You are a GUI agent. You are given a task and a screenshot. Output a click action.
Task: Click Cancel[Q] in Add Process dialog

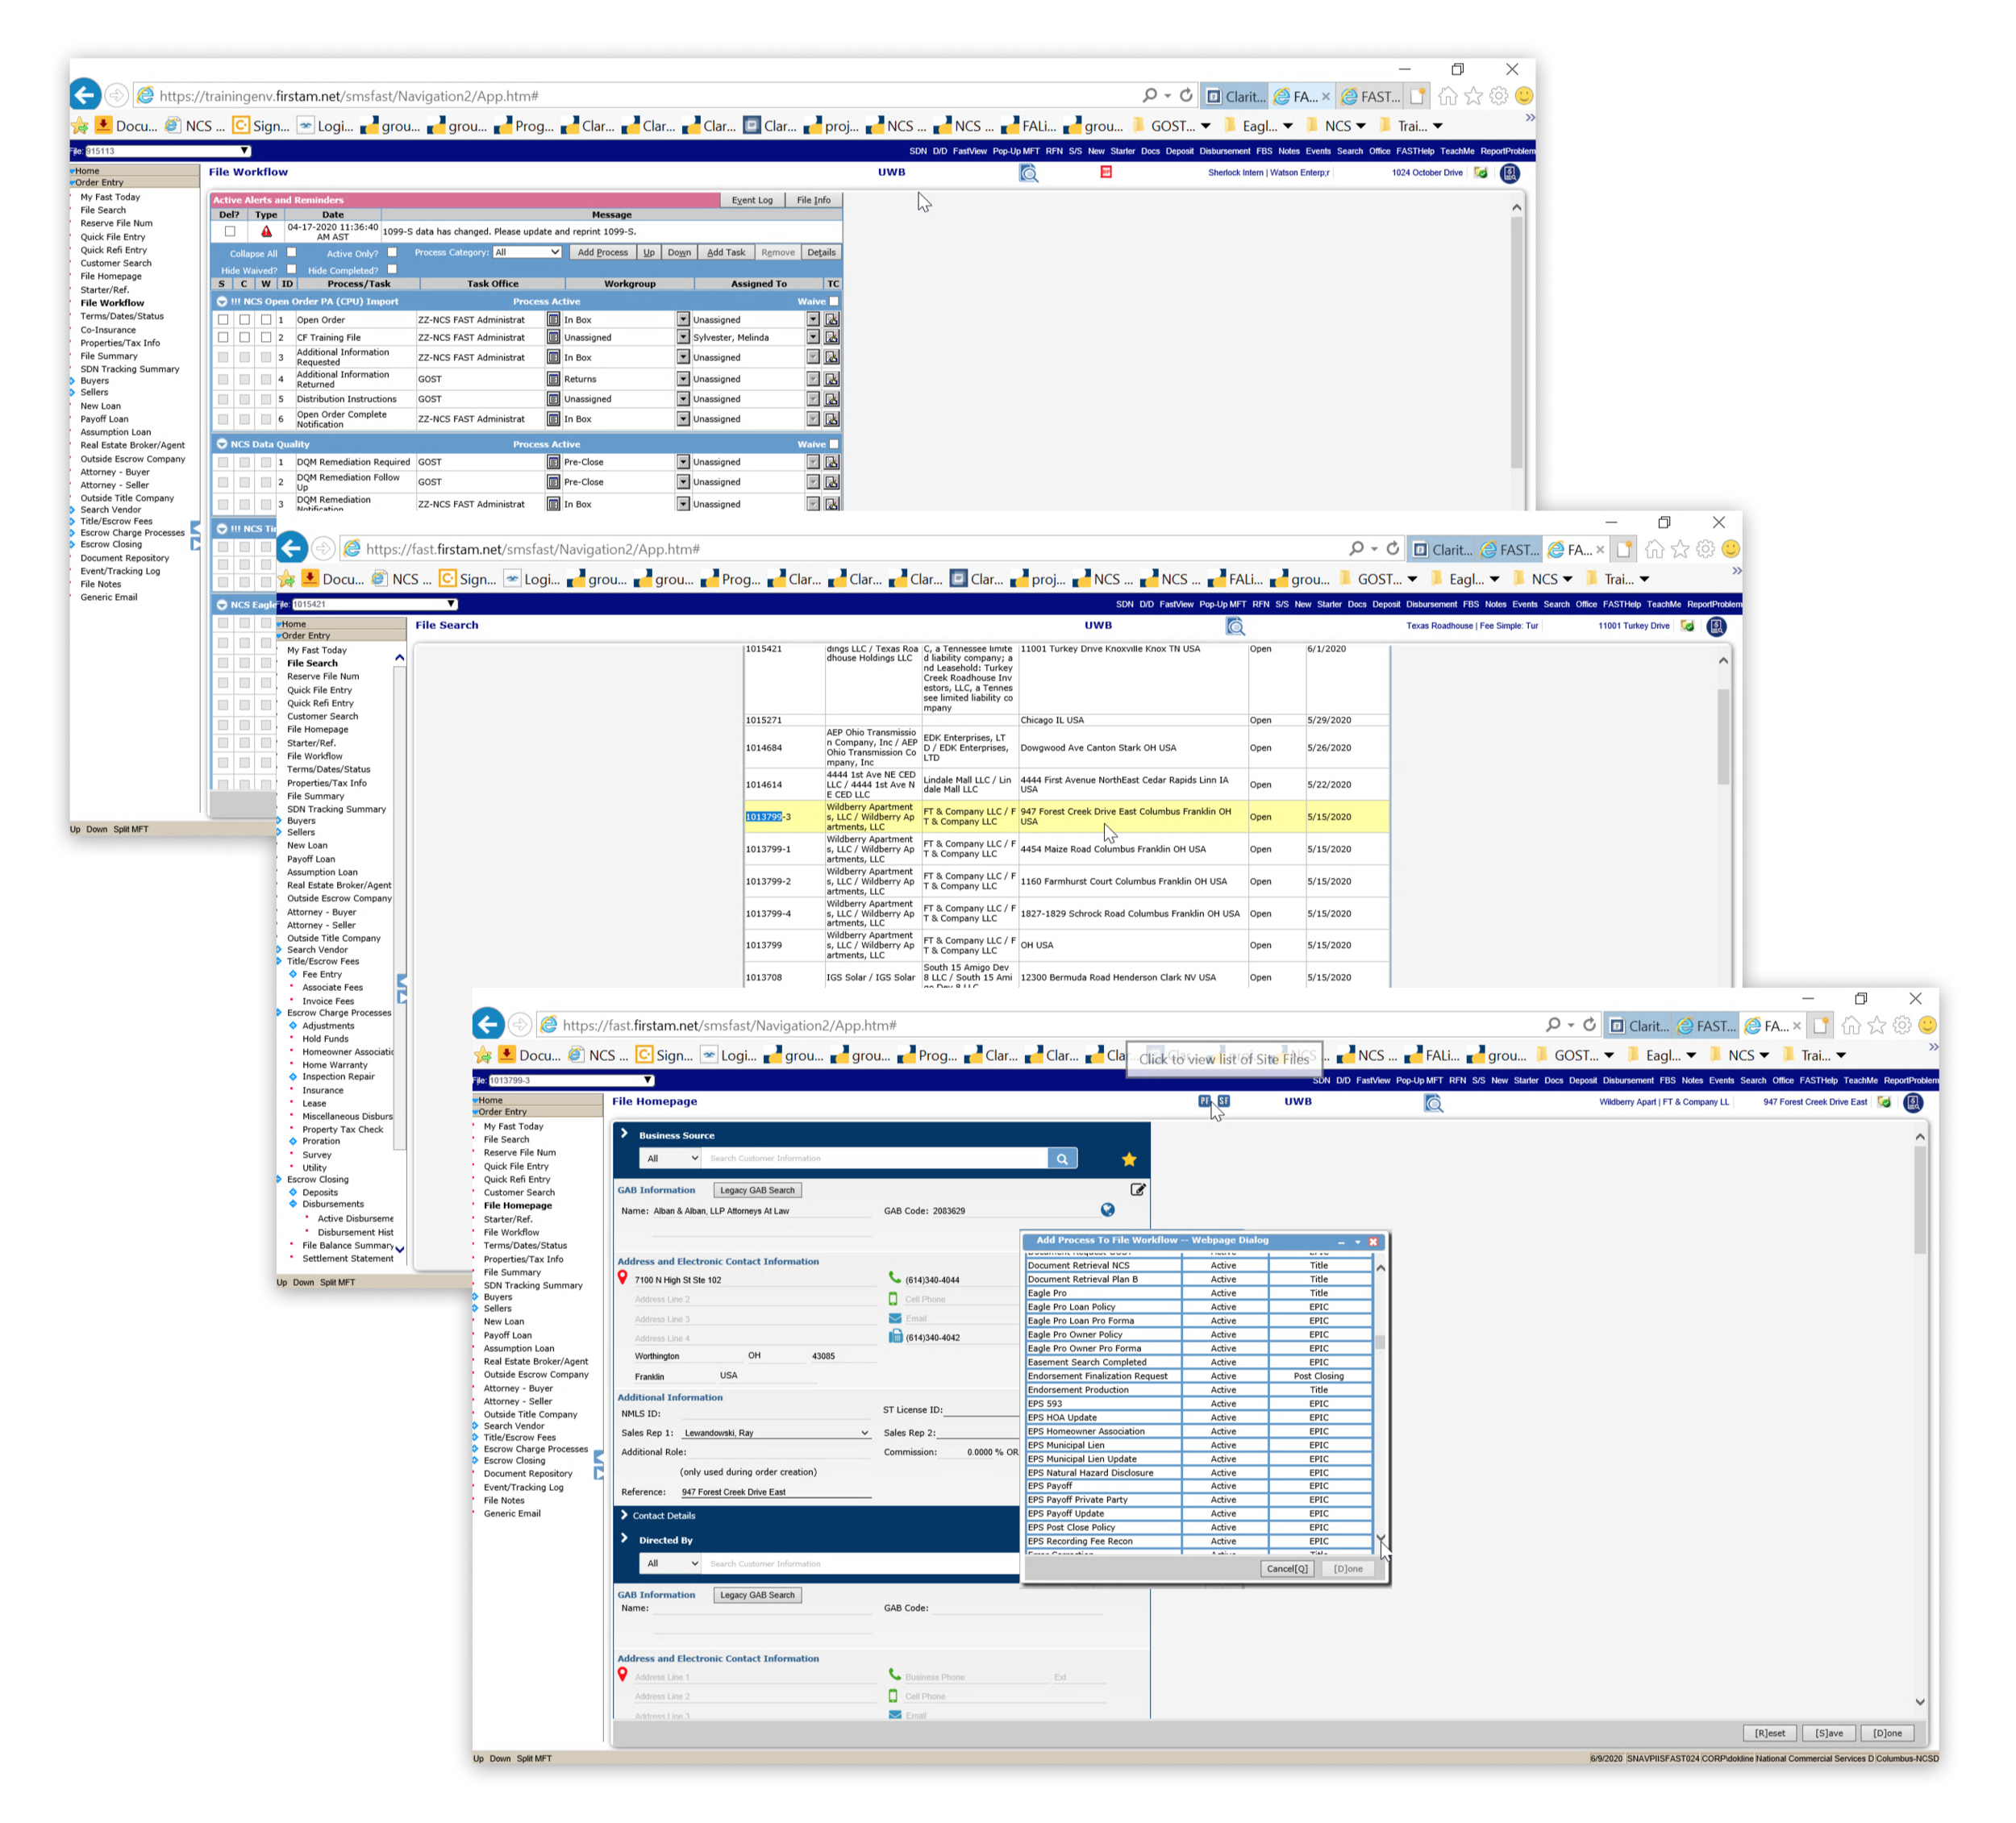(1286, 1568)
